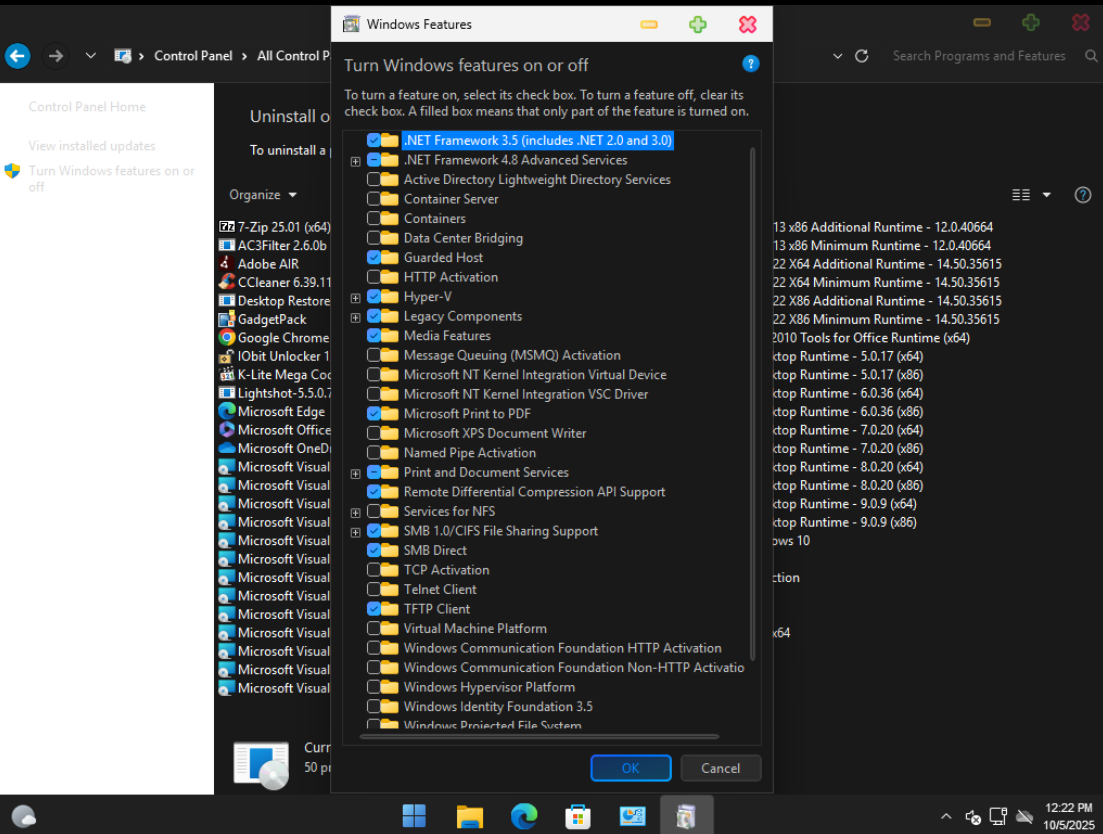Click the refresh icon beside the address bar
Screen dimensions: 1103x834
[861, 56]
